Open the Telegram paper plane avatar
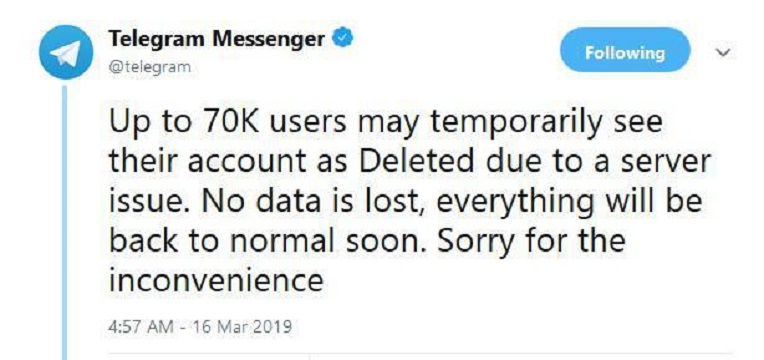Image resolution: width=764 pixels, height=360 pixels. [65, 52]
